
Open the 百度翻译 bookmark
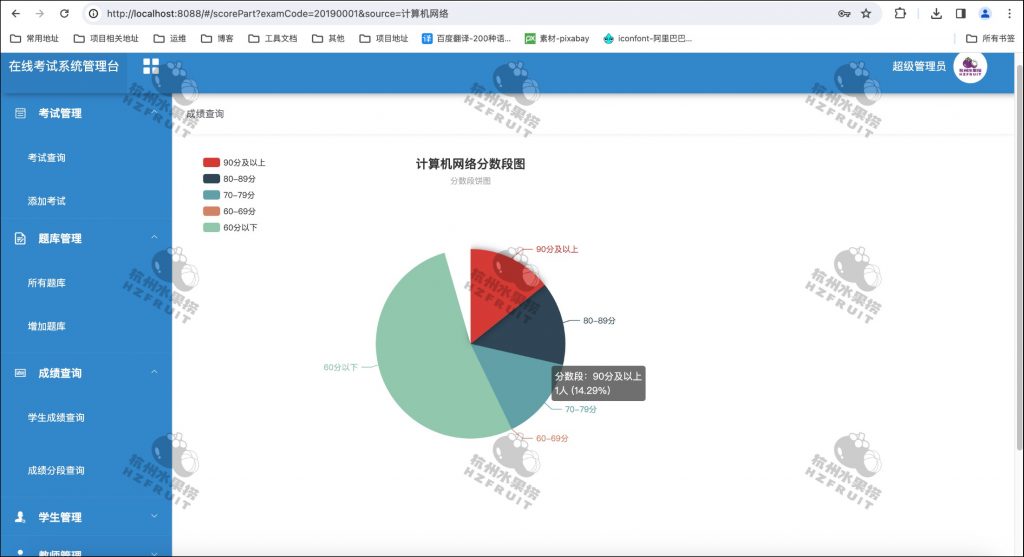pos(466,39)
